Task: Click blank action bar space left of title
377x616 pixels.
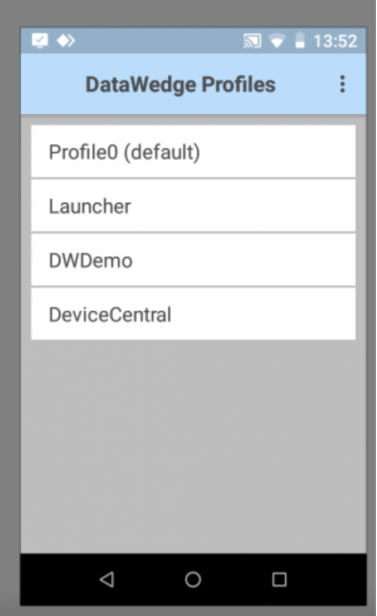Action: 53,84
